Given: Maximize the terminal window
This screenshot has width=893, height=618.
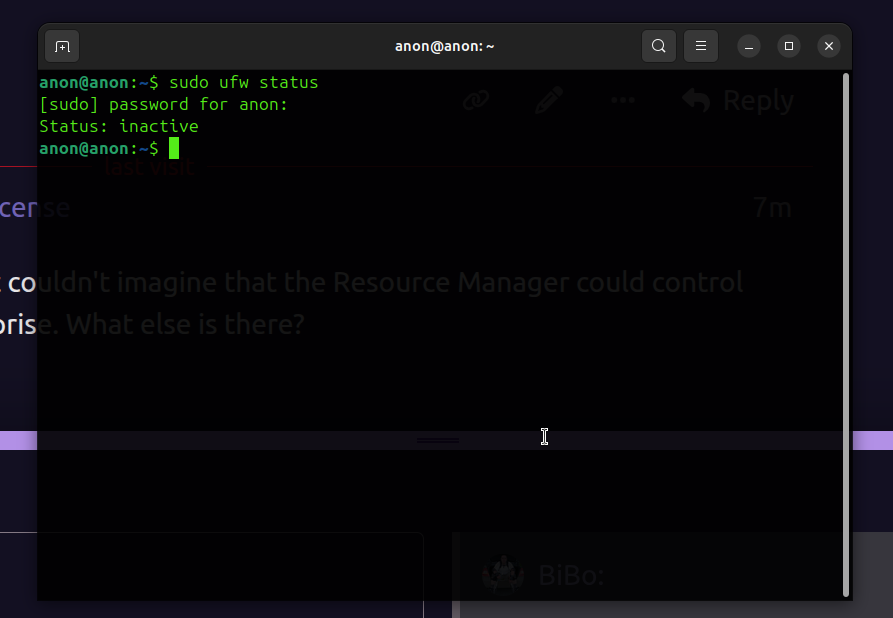Looking at the screenshot, I should click(789, 46).
